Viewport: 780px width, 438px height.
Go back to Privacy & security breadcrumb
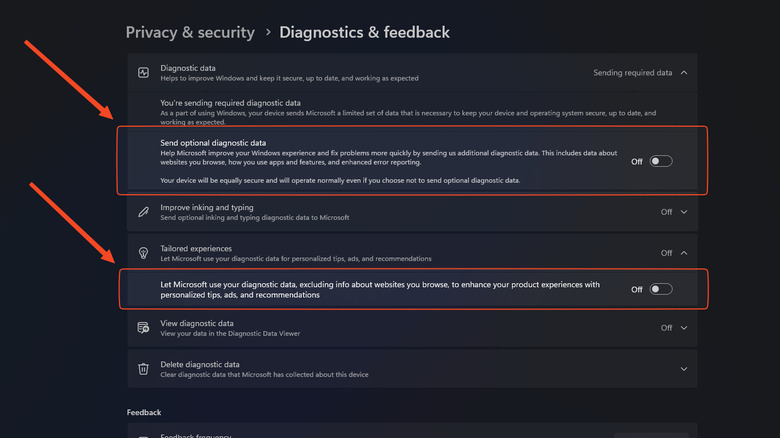pos(190,32)
